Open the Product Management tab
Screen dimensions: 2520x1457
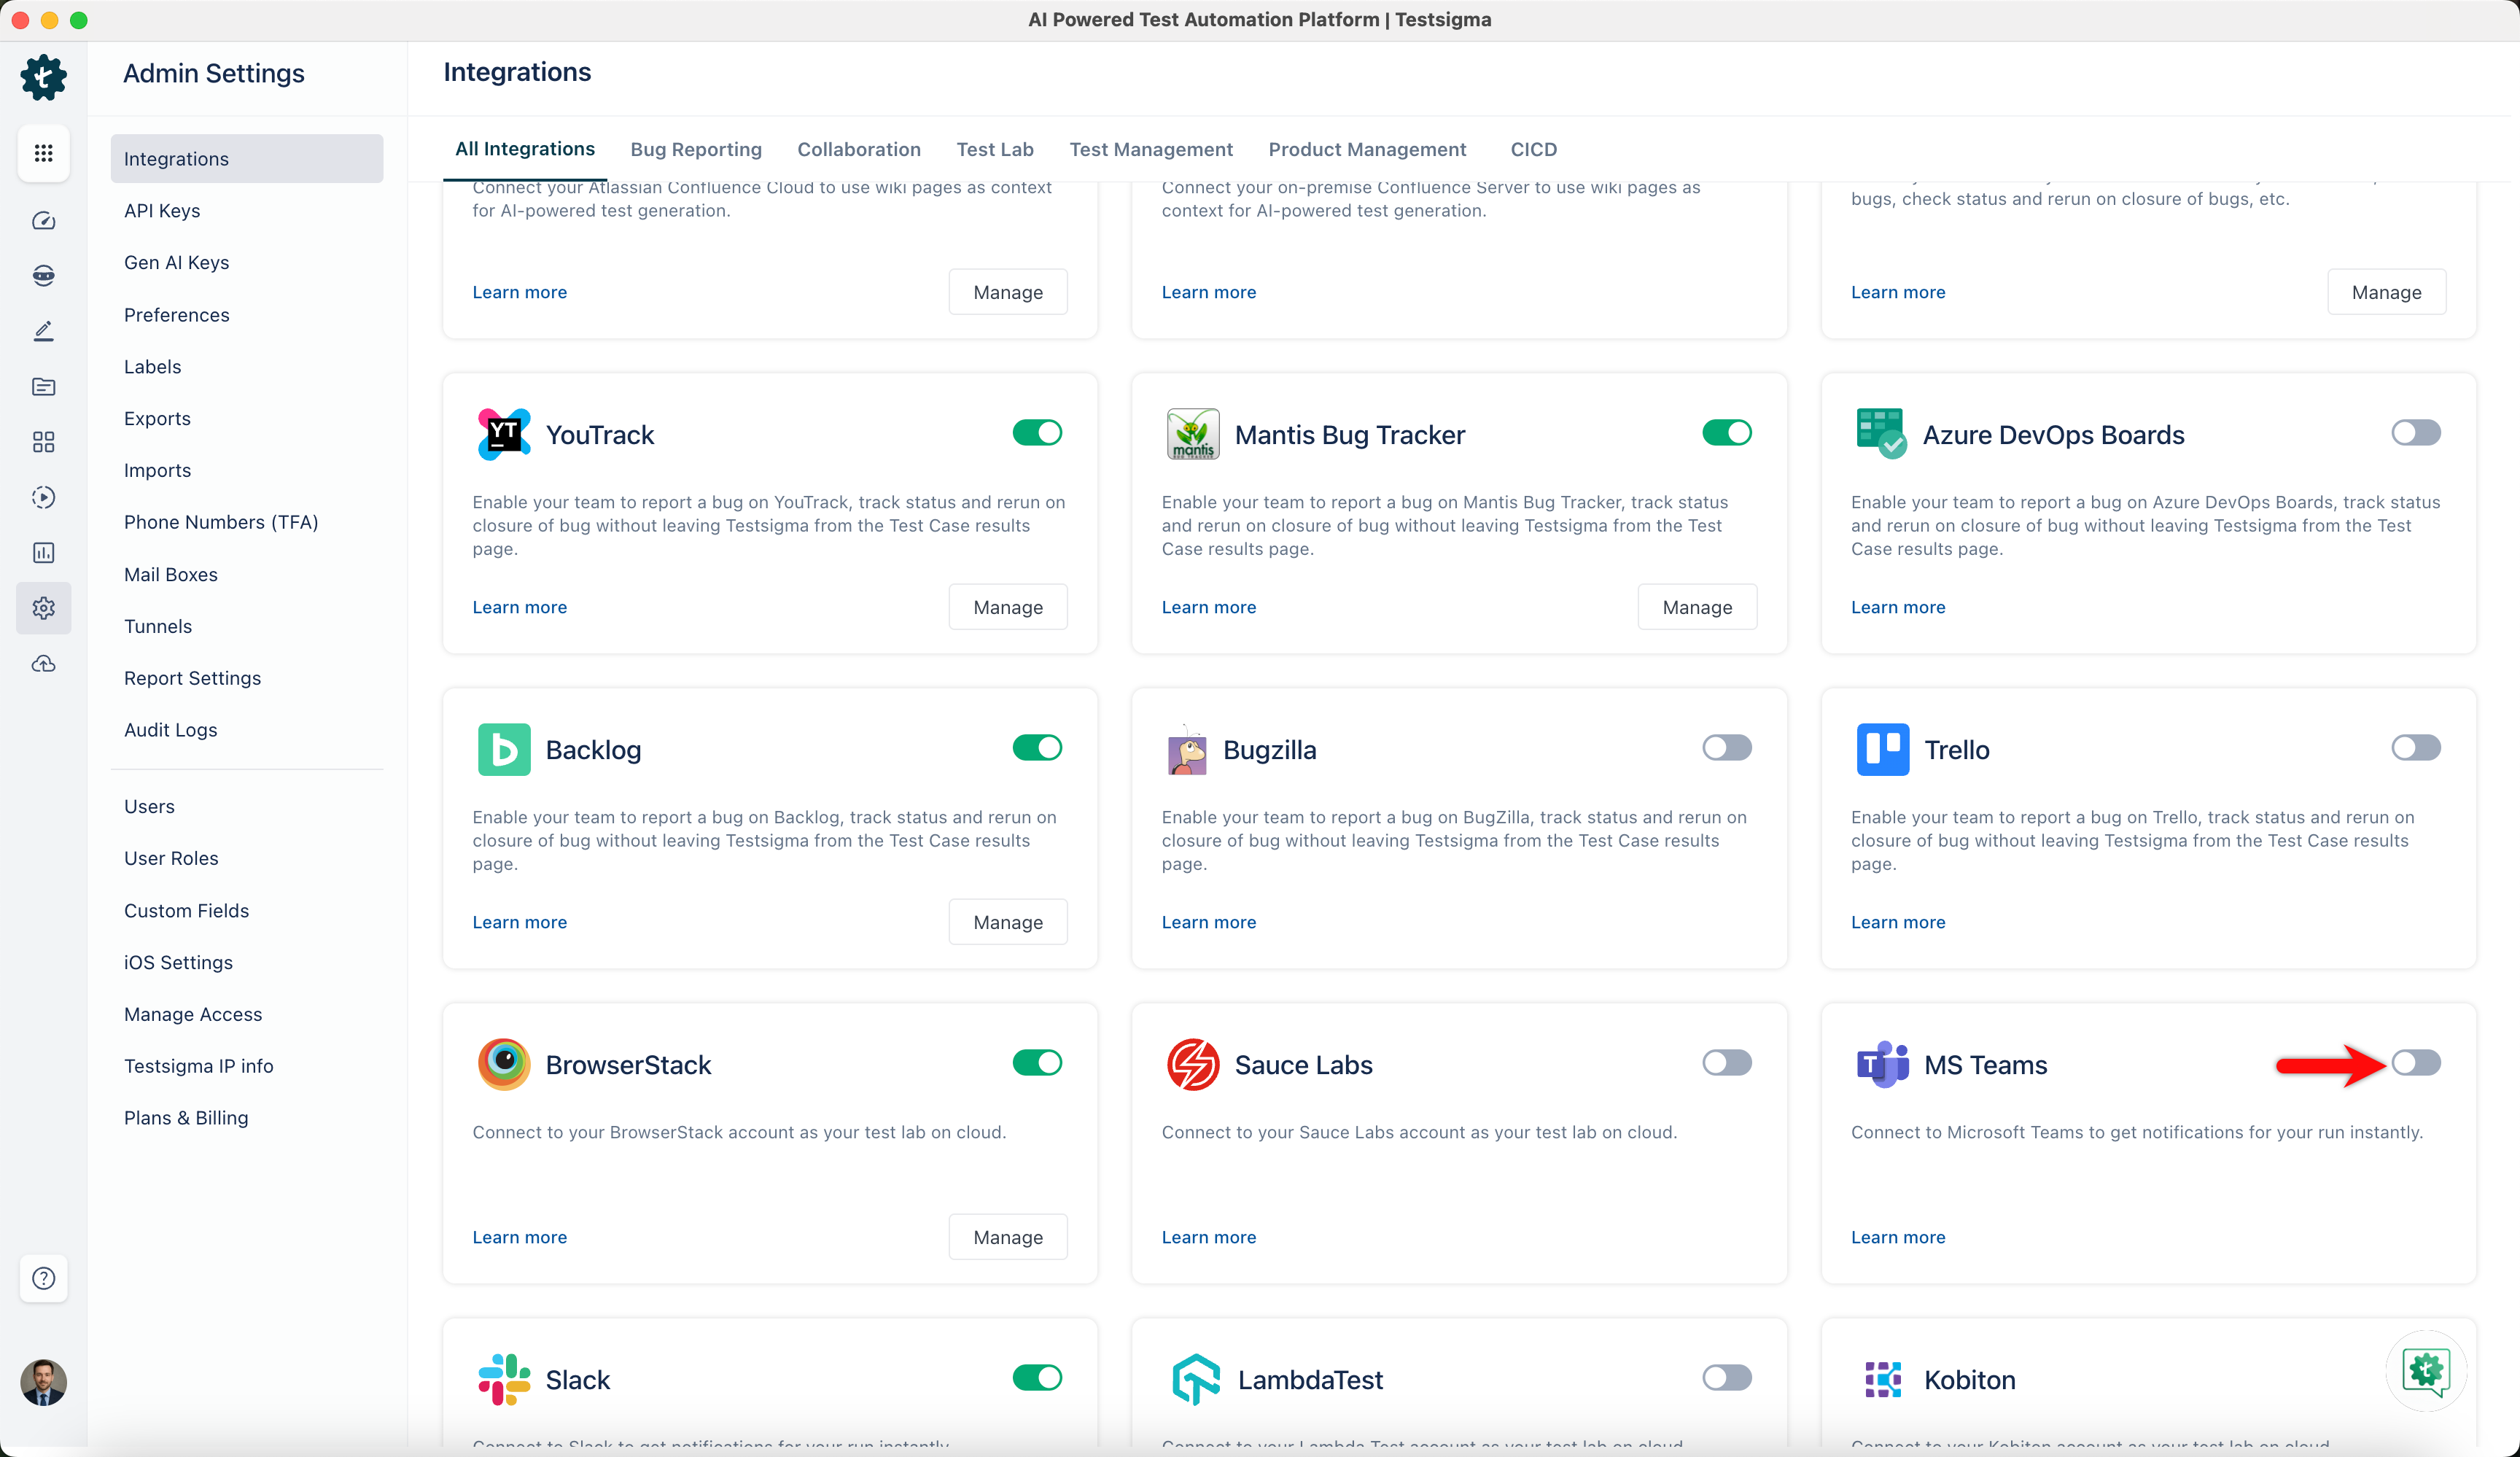(1367, 149)
